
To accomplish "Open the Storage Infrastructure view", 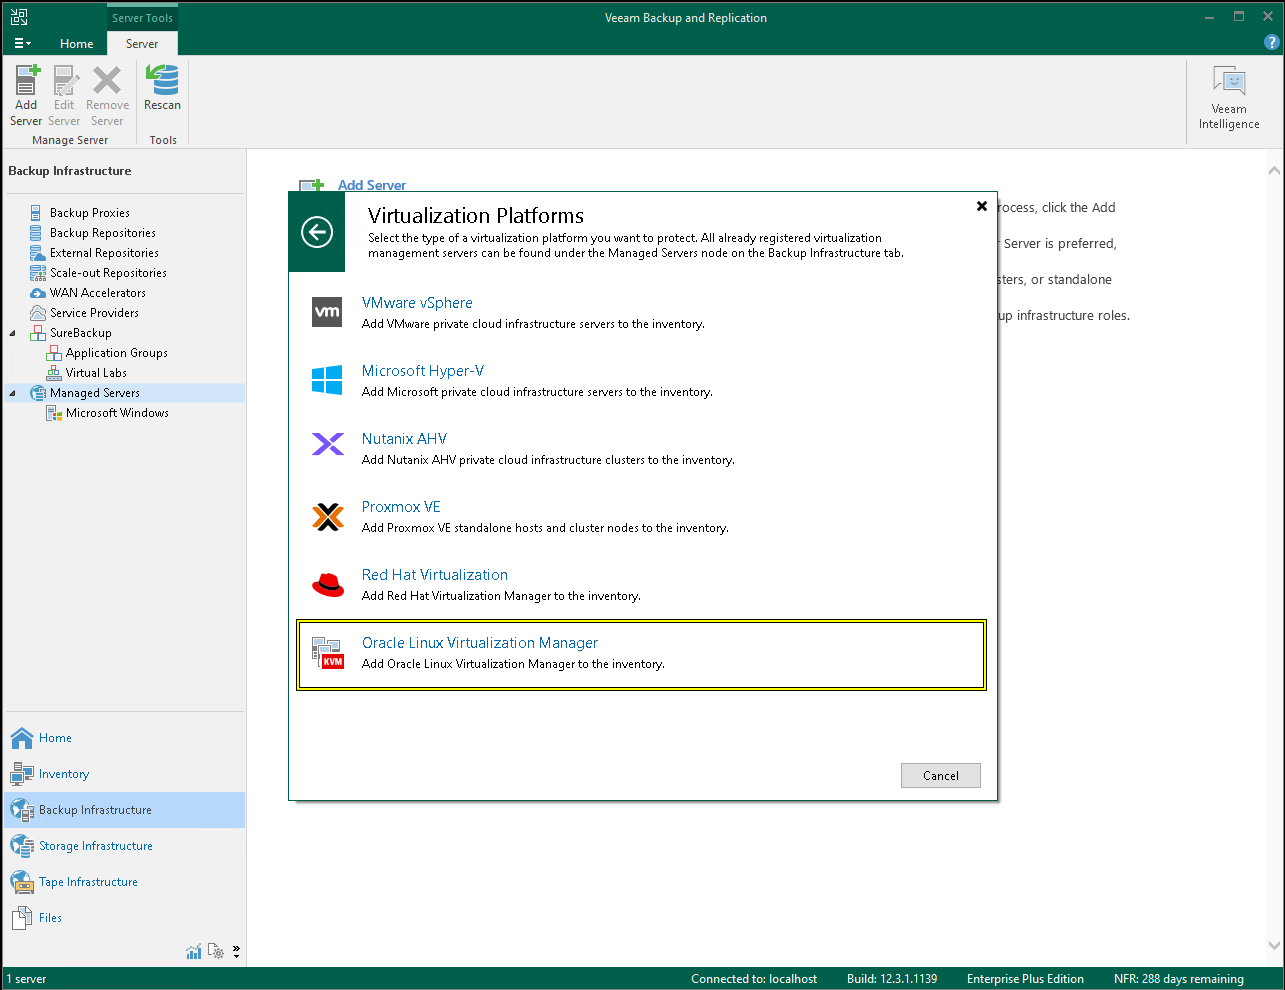I will pyautogui.click(x=96, y=846).
